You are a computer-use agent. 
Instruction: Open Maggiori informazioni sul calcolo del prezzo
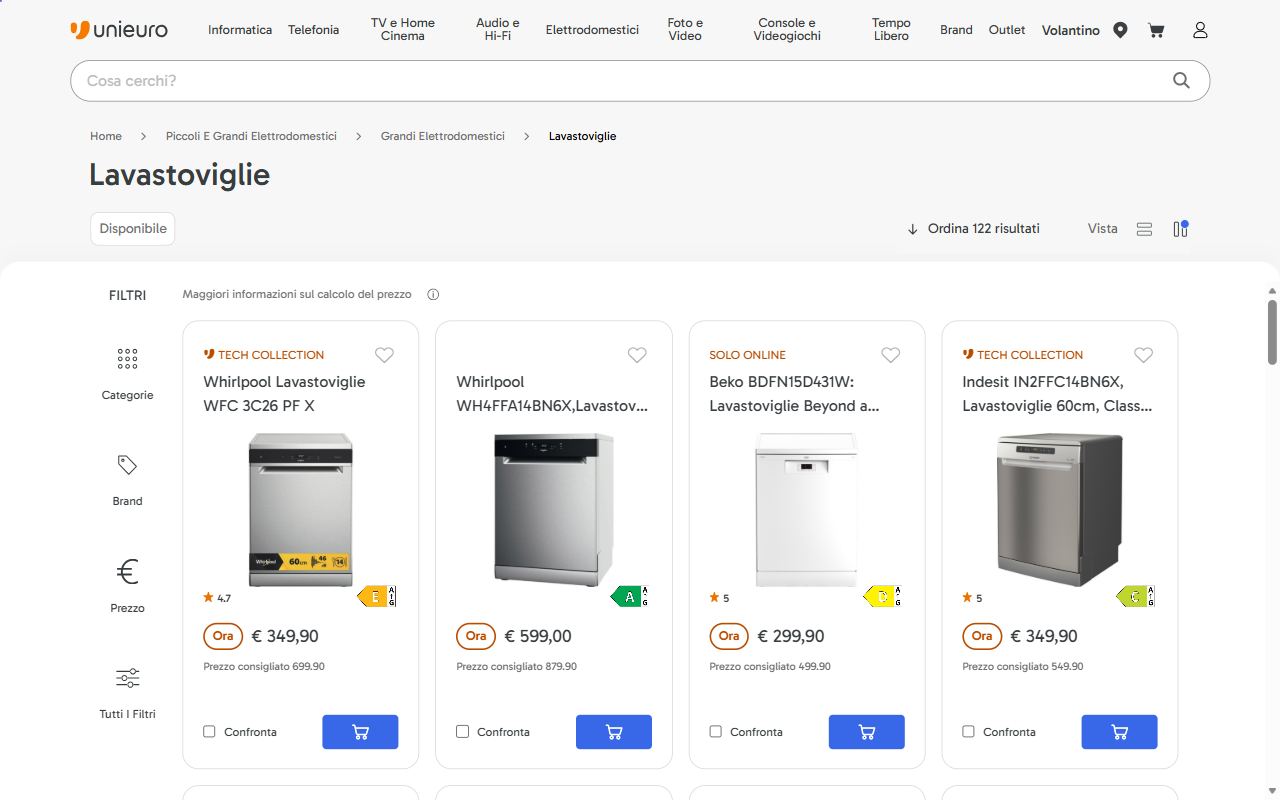click(297, 294)
